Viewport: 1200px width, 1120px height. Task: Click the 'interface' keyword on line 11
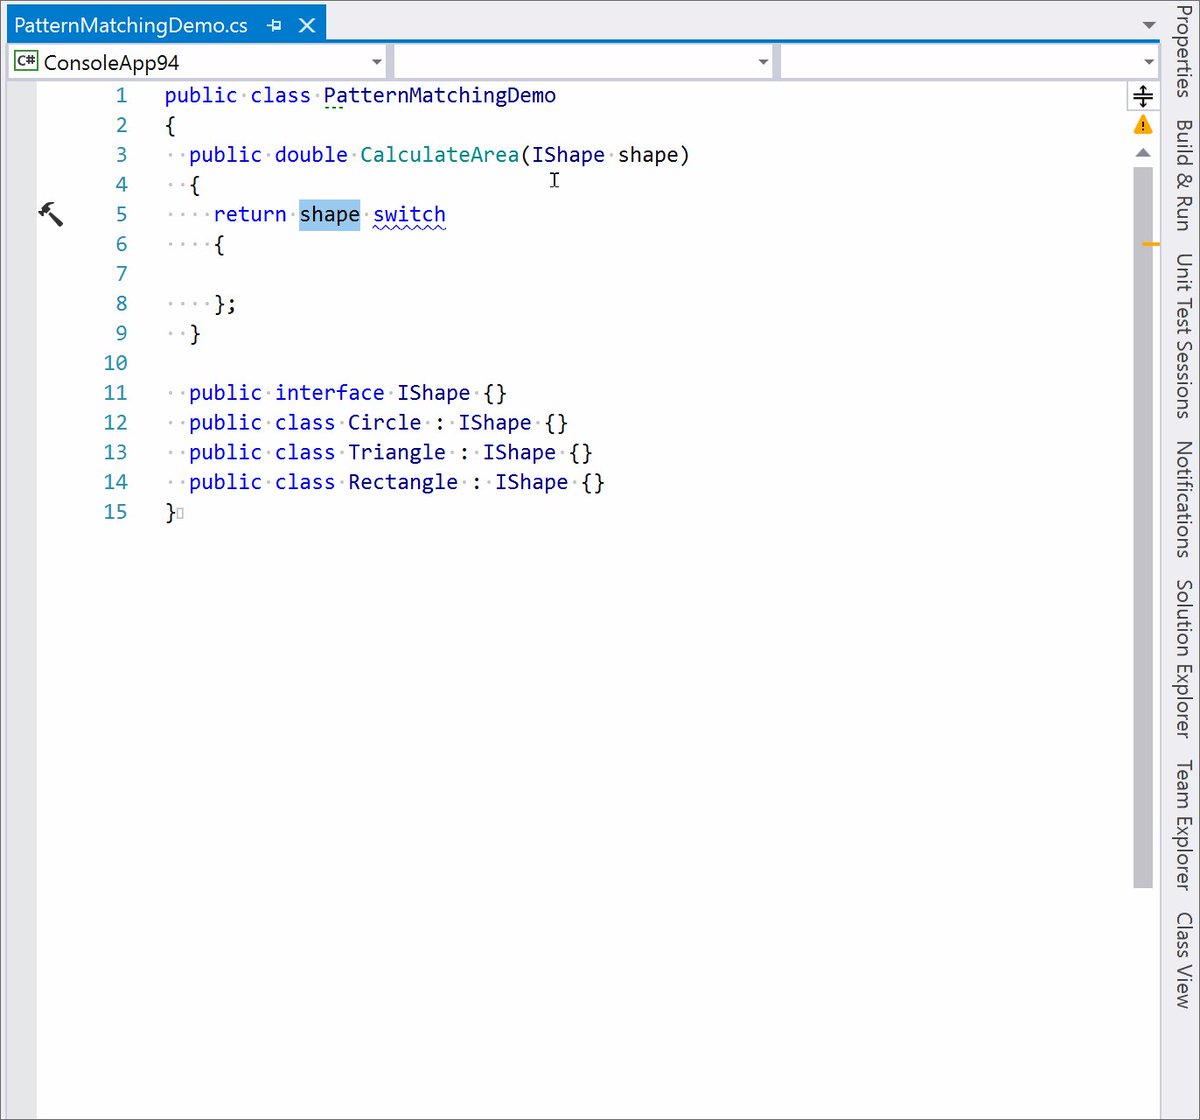[x=330, y=393]
